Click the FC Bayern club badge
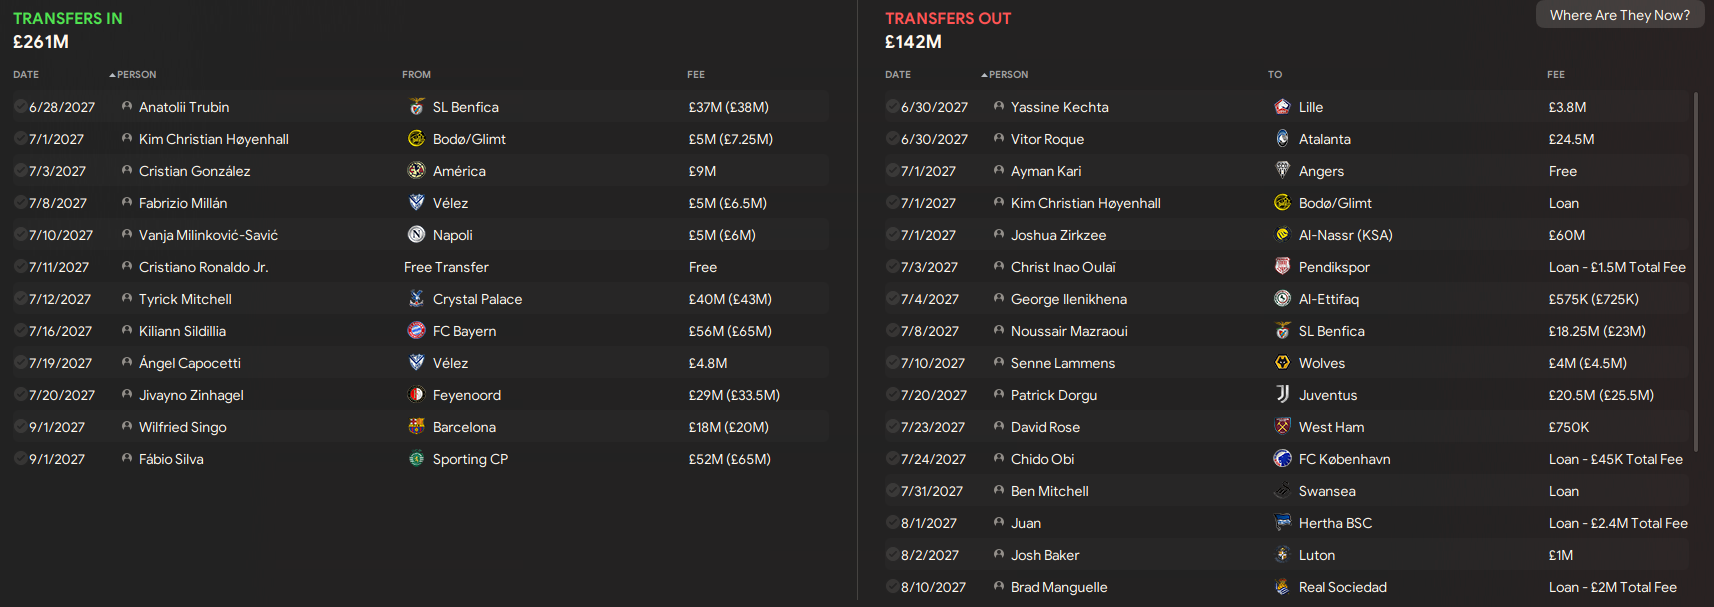 (x=417, y=331)
